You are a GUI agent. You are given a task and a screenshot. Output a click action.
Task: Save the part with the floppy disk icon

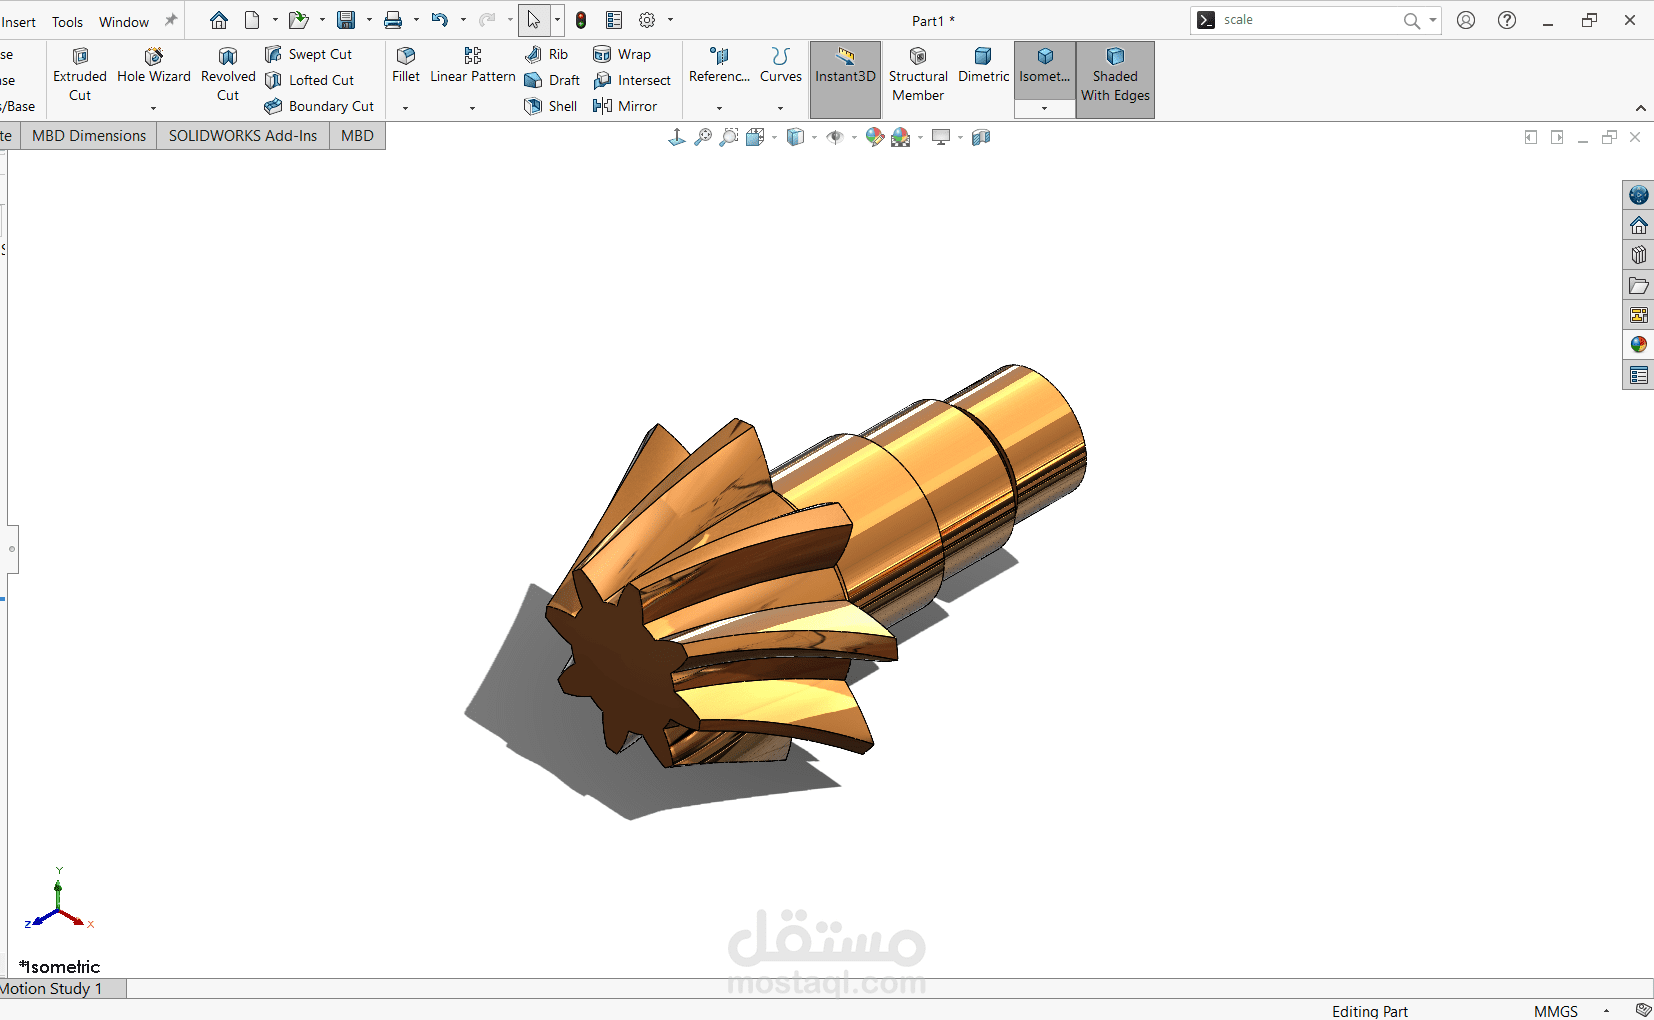(346, 20)
